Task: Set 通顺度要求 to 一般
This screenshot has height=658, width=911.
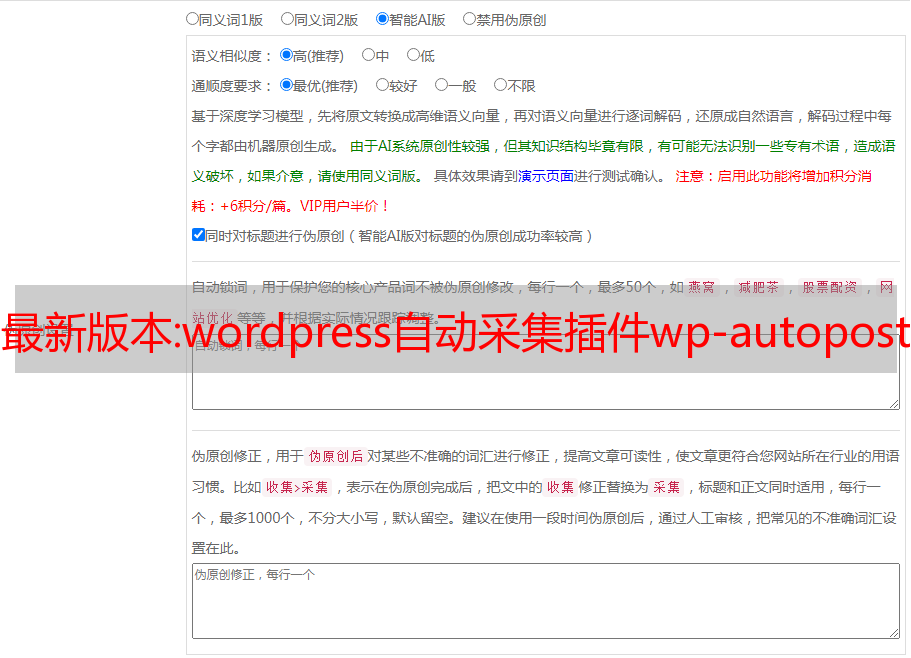Action: click(442, 85)
